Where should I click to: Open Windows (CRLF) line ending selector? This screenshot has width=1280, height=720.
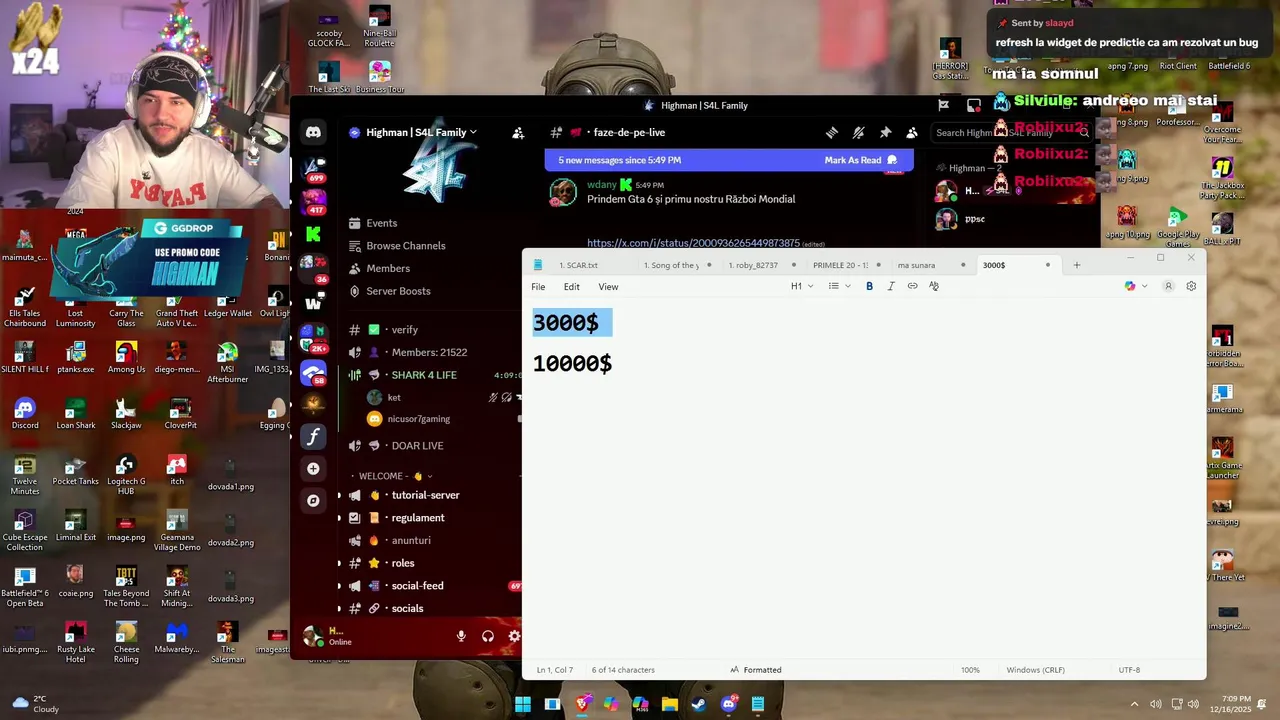(x=1035, y=670)
